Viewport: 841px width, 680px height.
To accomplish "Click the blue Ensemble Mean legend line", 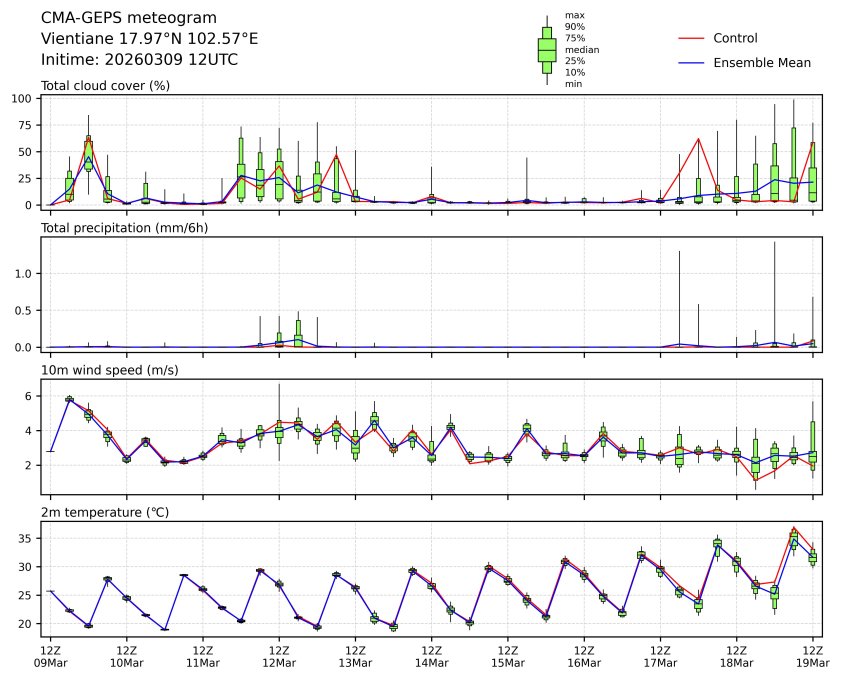I will [692, 62].
